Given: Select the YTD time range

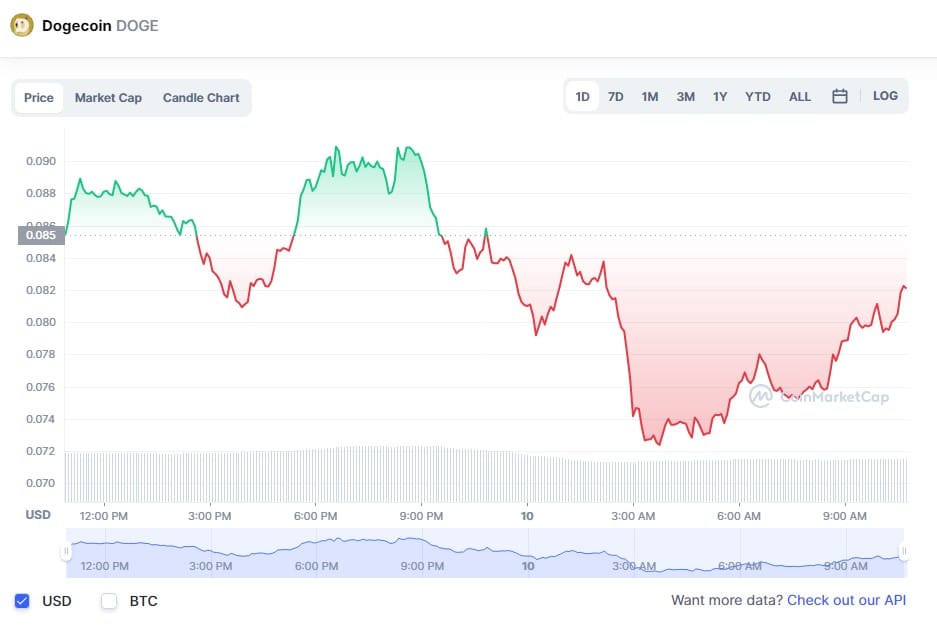Looking at the screenshot, I should pyautogui.click(x=757, y=96).
